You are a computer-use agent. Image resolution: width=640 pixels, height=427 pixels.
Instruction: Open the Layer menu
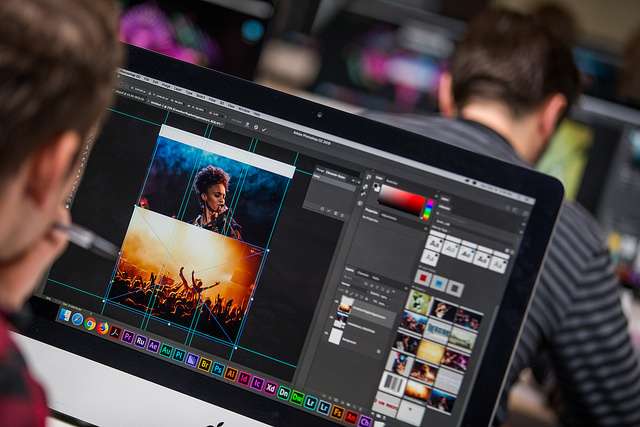(x=178, y=89)
